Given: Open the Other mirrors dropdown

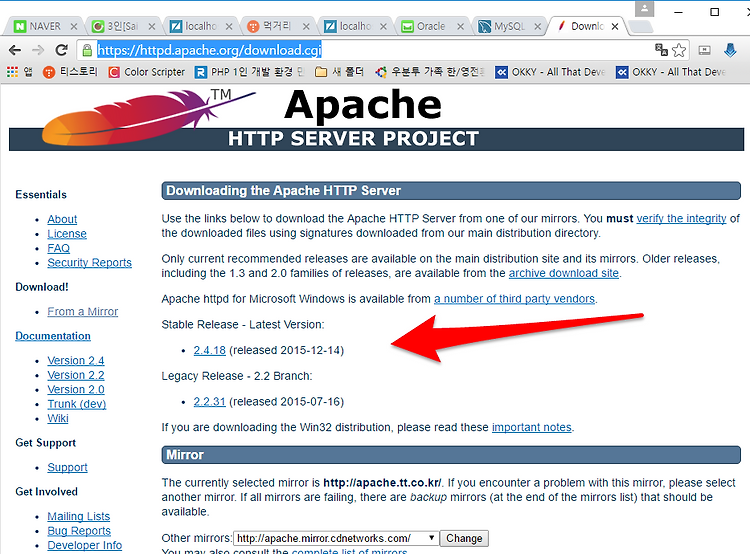Looking at the screenshot, I should [336, 538].
